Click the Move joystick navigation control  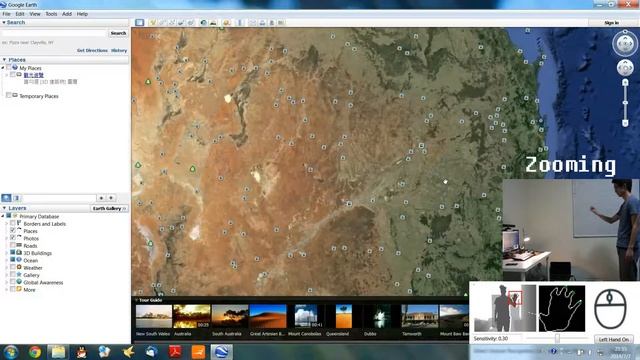624,68
